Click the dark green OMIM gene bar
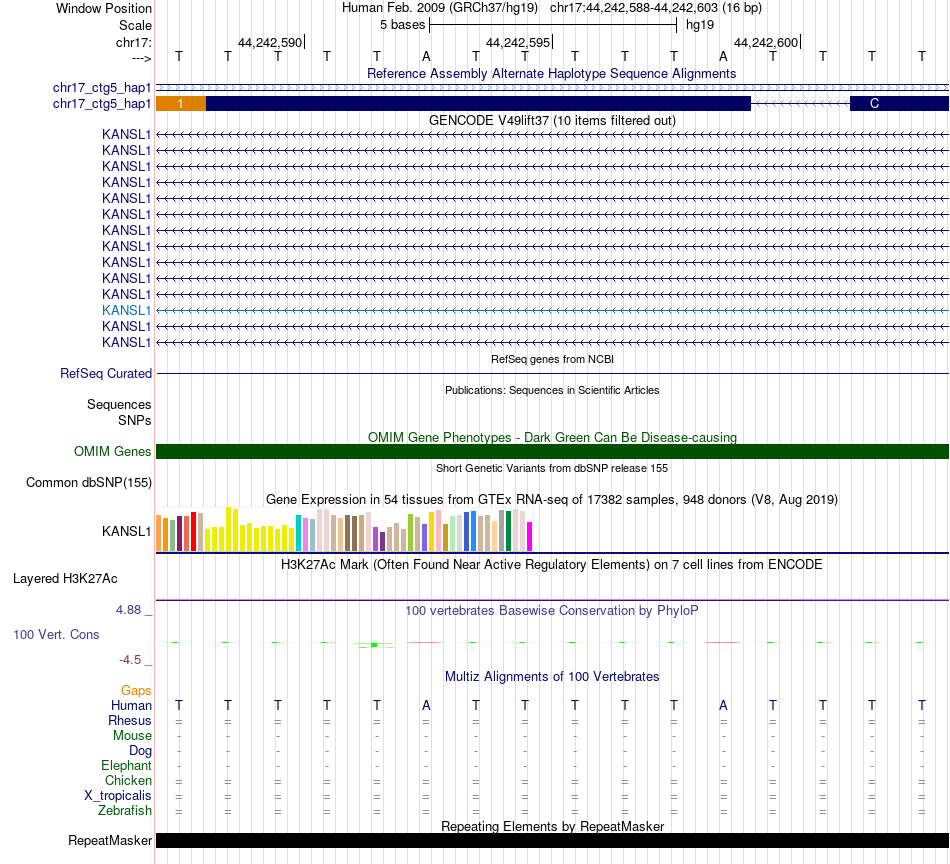Screen dimensions: 950x864 point(552,451)
